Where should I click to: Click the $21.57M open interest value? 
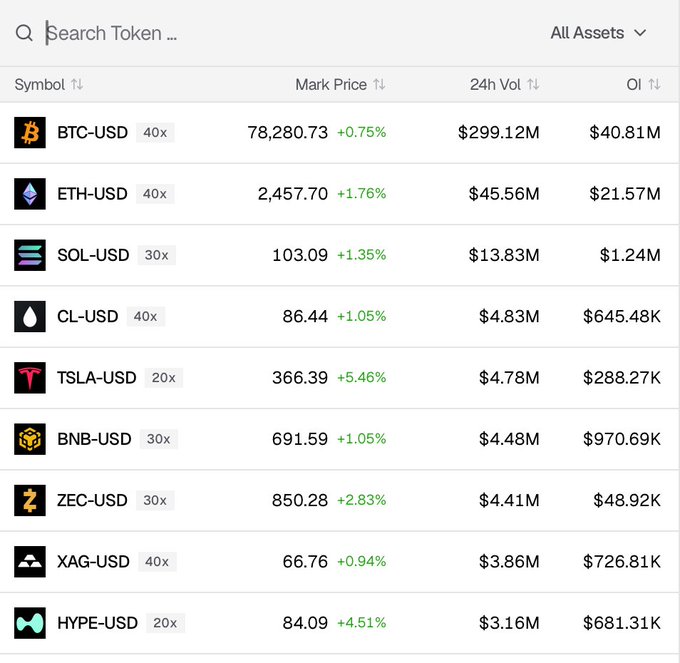pyautogui.click(x=625, y=194)
